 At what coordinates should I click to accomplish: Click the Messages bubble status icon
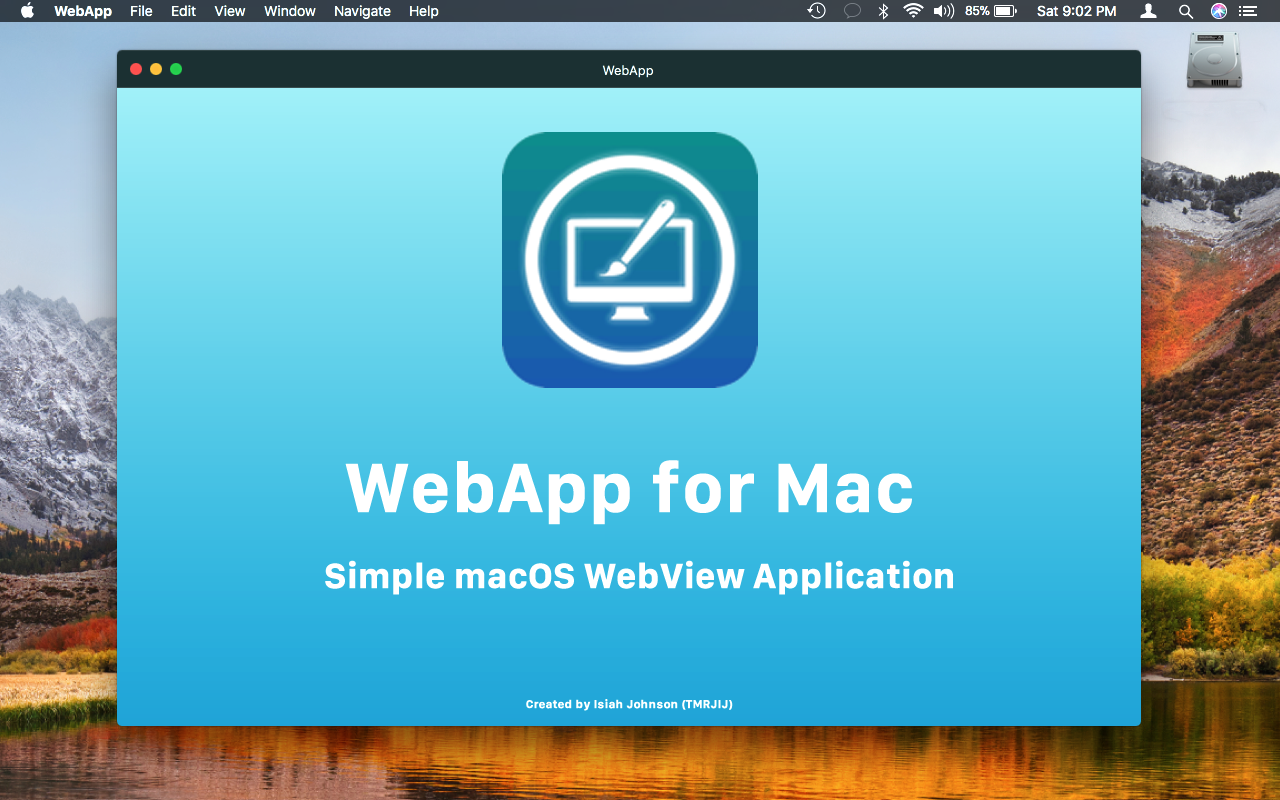click(x=852, y=11)
